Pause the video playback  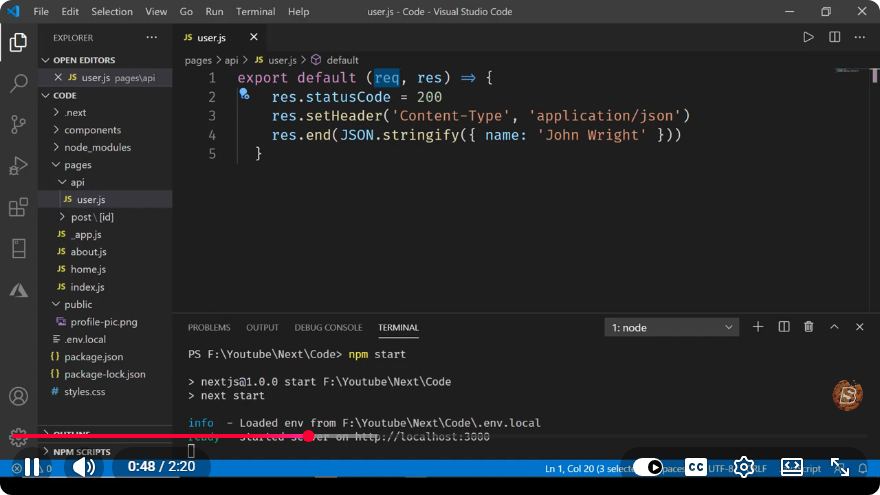click(x=32, y=467)
